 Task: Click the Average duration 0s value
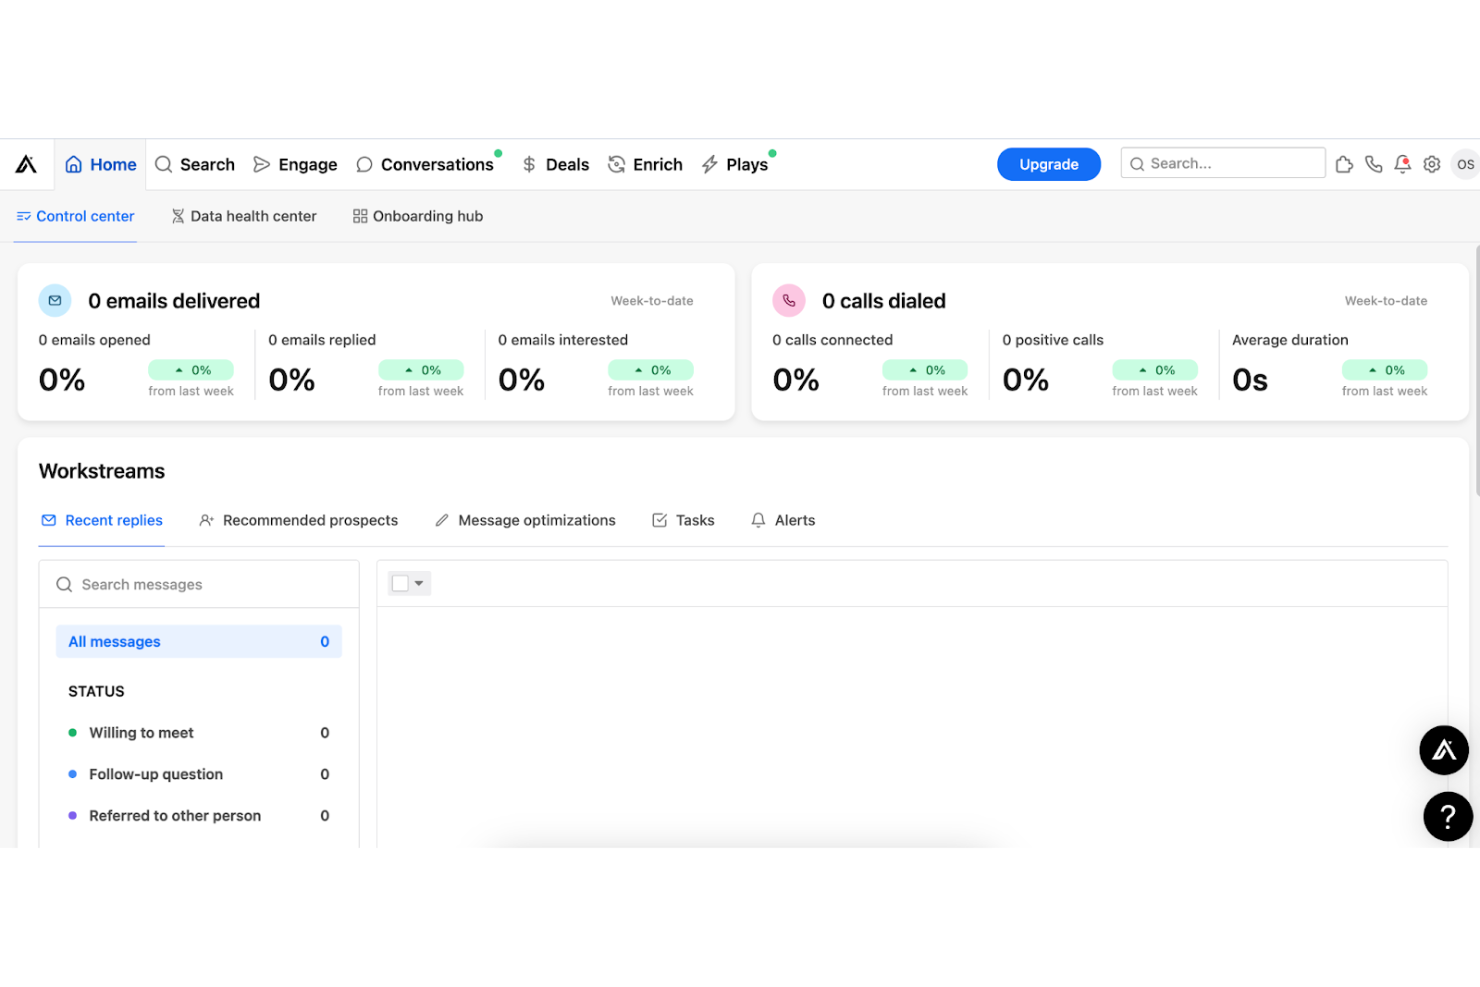tap(1250, 380)
